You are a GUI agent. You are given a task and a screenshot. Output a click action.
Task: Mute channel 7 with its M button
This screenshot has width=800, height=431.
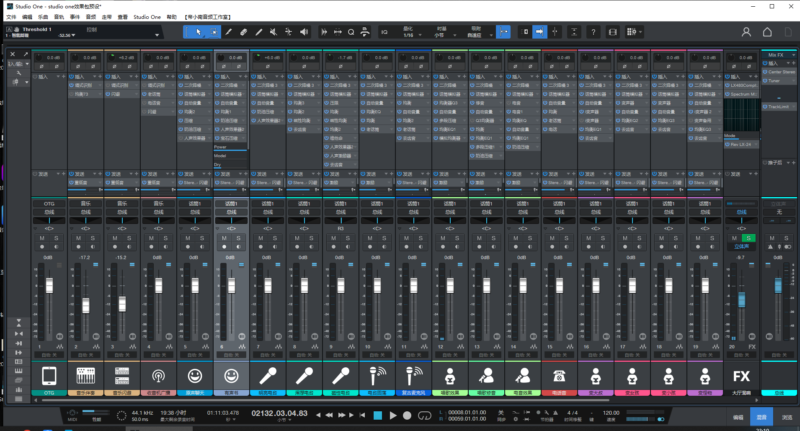(x=261, y=238)
